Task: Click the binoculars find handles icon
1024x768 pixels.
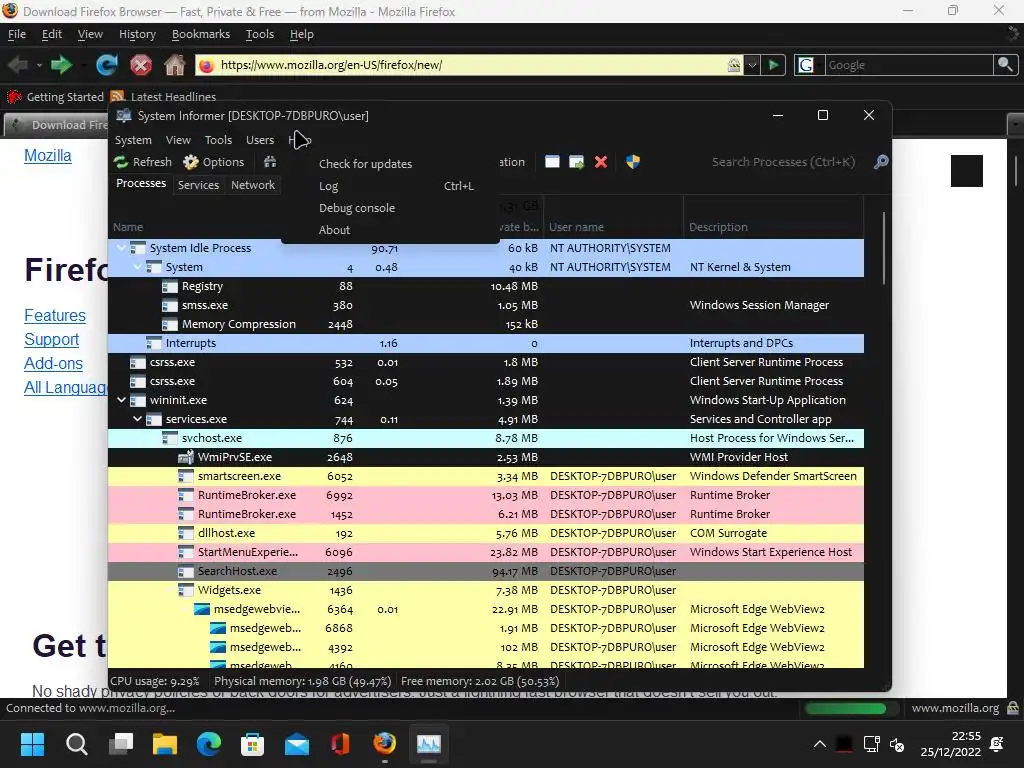Action: [270, 162]
